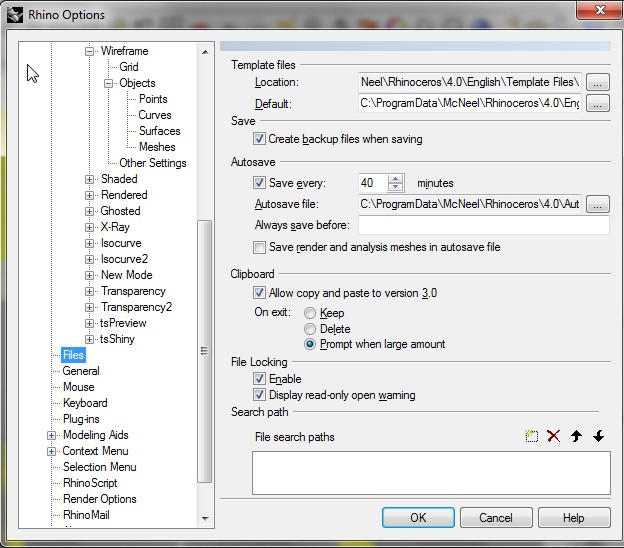Viewport: 624px width, 548px height.
Task: Expand the tsPreview node
Action: (90, 323)
